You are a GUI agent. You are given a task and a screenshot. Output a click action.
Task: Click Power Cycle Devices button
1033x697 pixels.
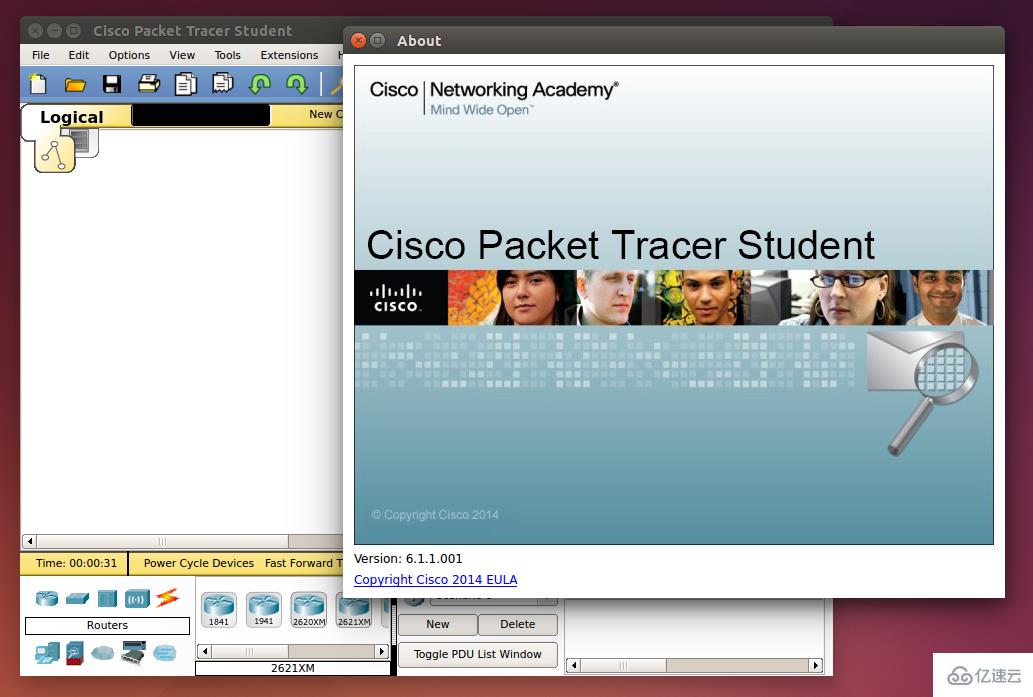198,563
